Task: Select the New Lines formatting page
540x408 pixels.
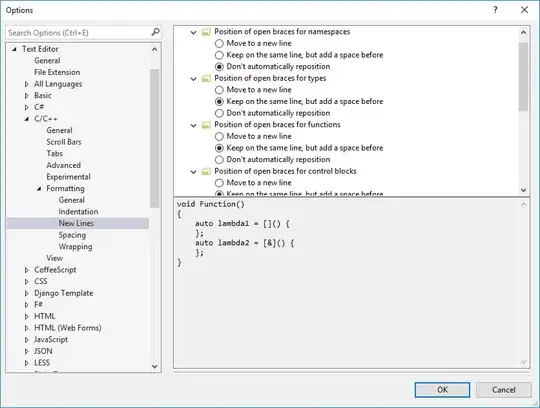Action: click(76, 223)
